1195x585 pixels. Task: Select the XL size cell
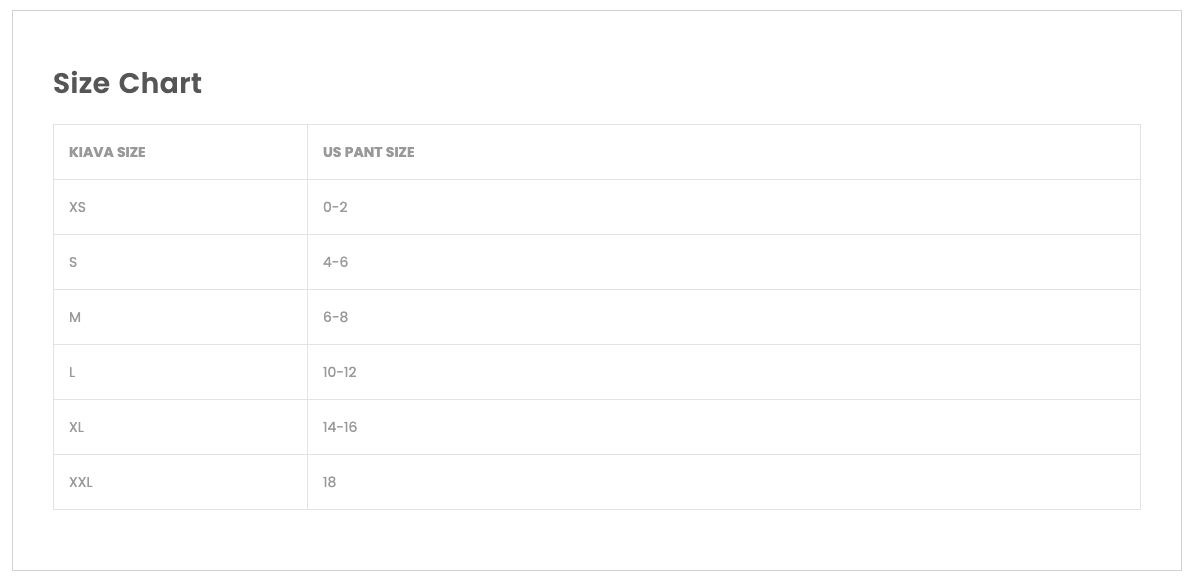[x=76, y=427]
